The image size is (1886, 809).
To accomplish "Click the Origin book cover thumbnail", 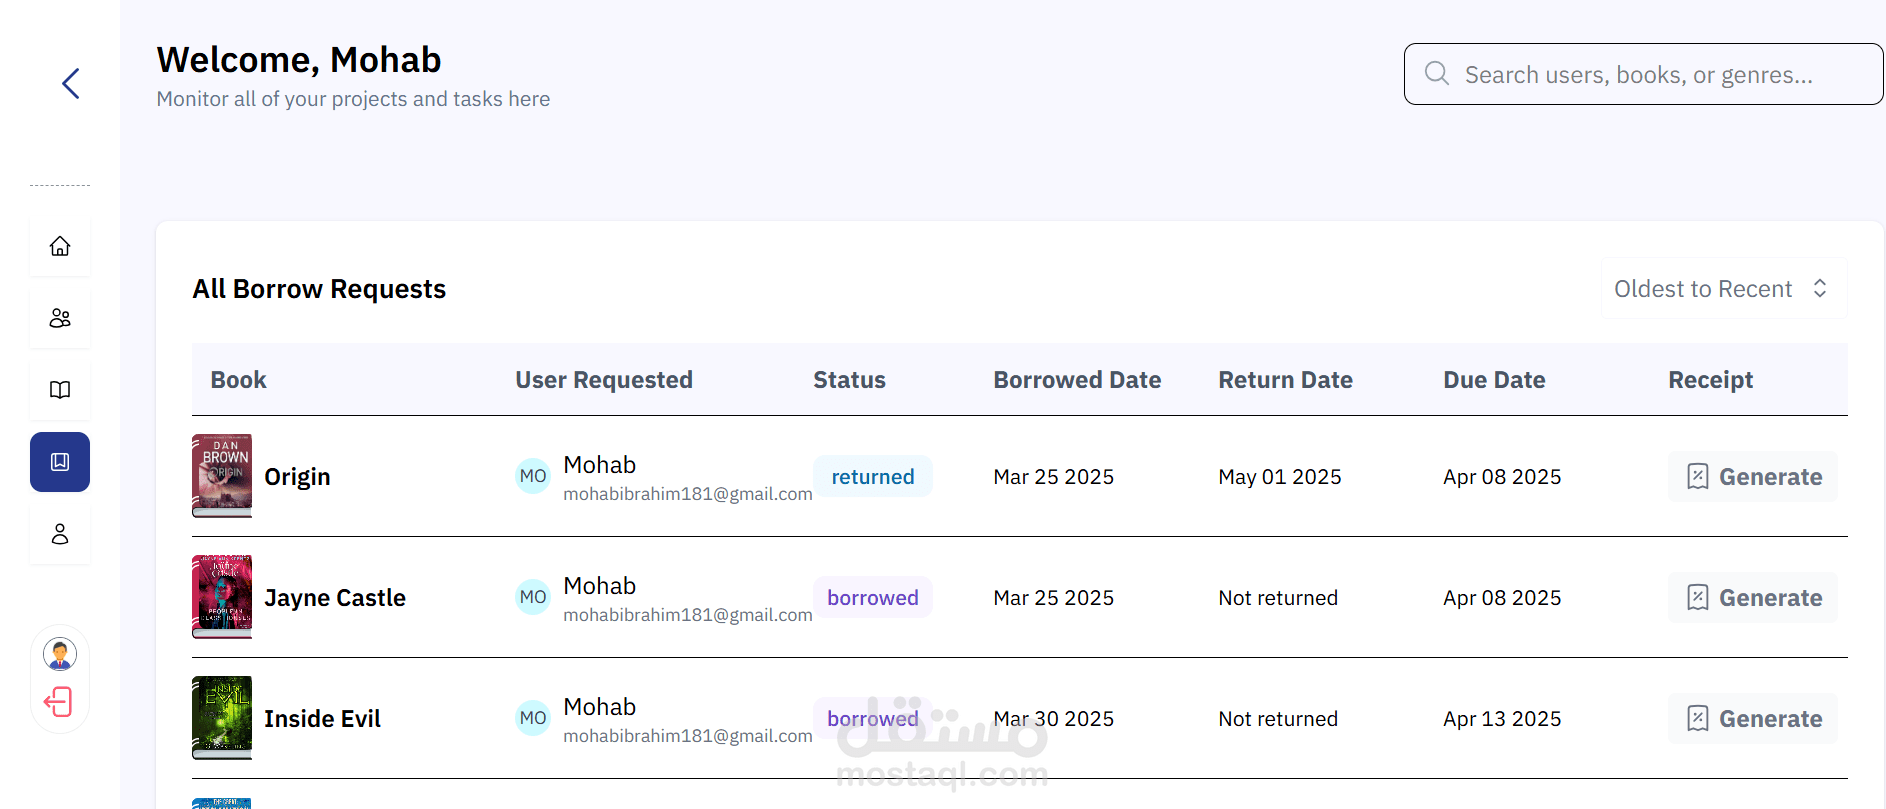I will point(222,476).
